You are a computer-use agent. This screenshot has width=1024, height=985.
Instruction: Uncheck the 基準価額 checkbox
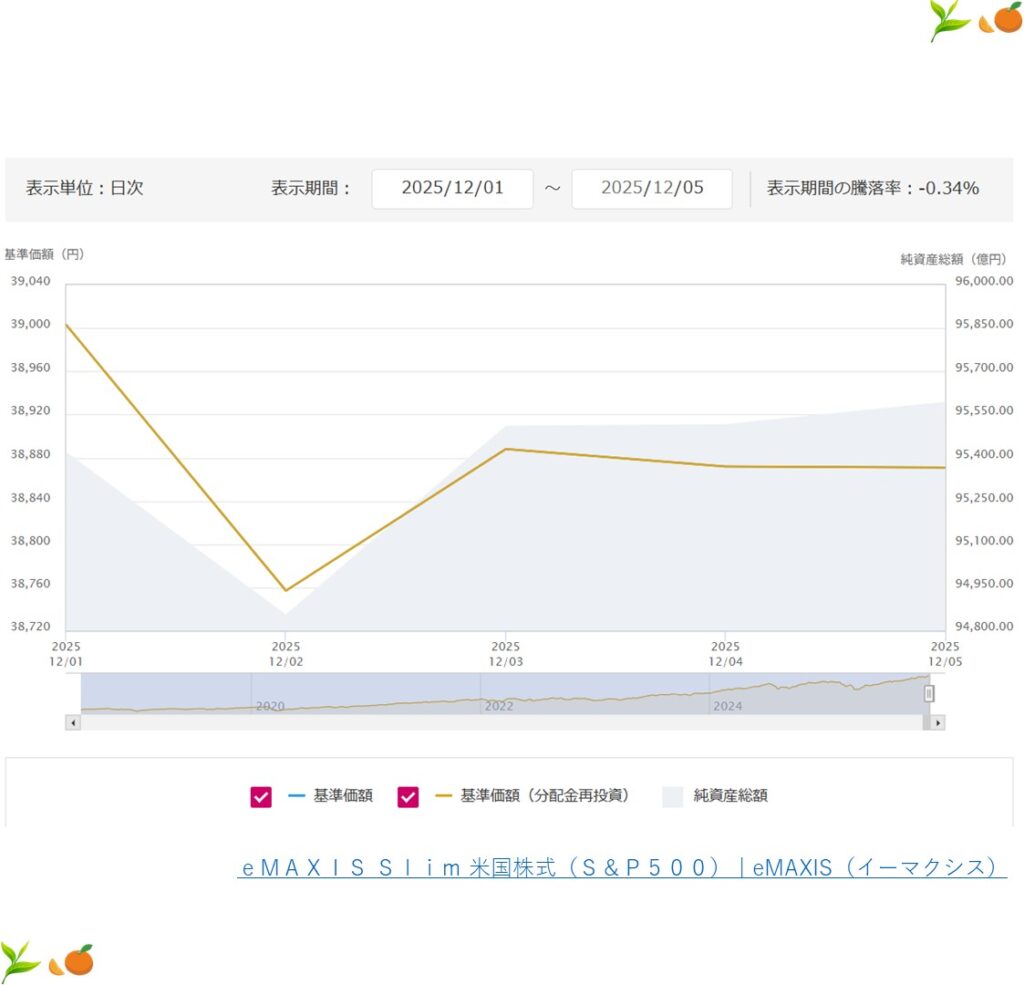click(261, 796)
